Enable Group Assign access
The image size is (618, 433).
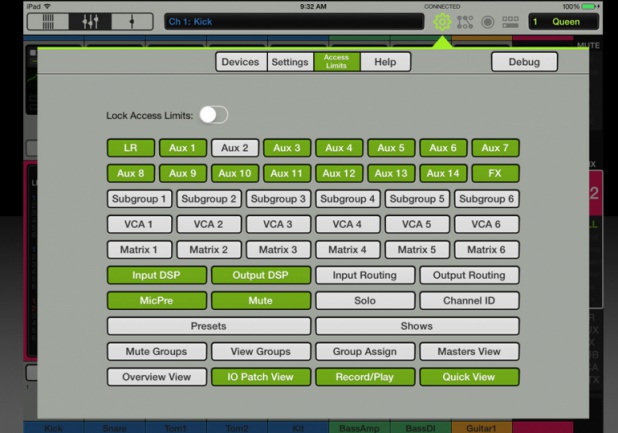(x=365, y=351)
